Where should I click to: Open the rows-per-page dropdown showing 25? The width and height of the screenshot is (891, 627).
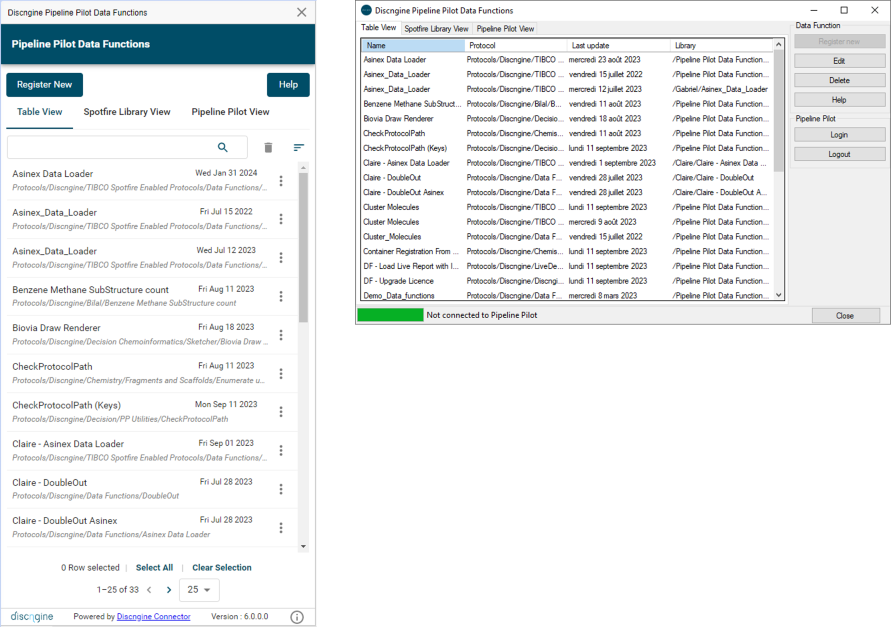pyautogui.click(x=199, y=590)
